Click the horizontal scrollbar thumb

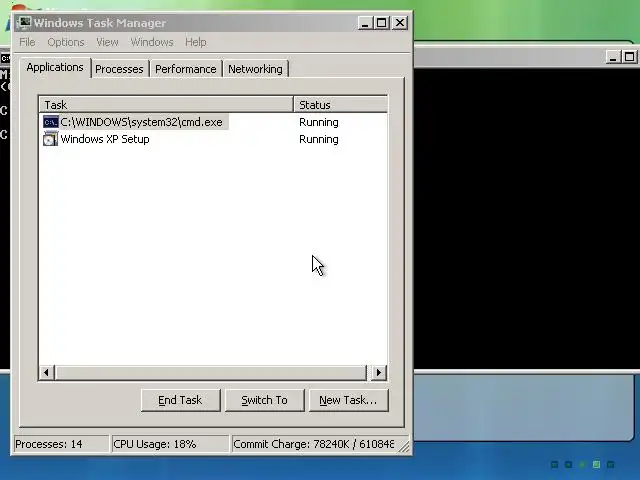coord(211,372)
